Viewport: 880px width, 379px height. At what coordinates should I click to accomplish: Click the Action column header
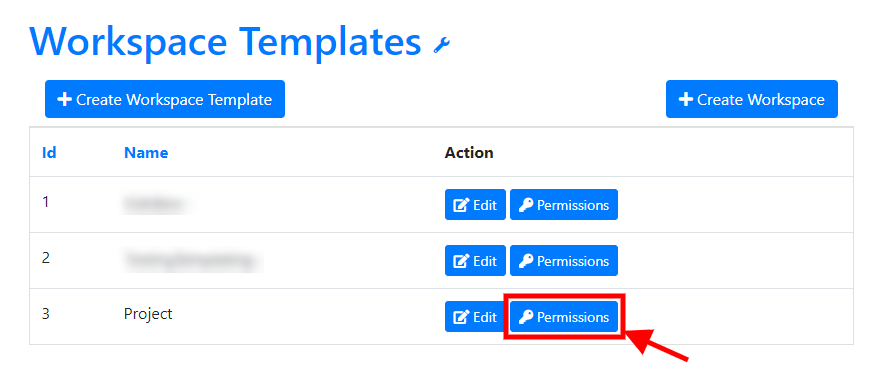[x=469, y=152]
